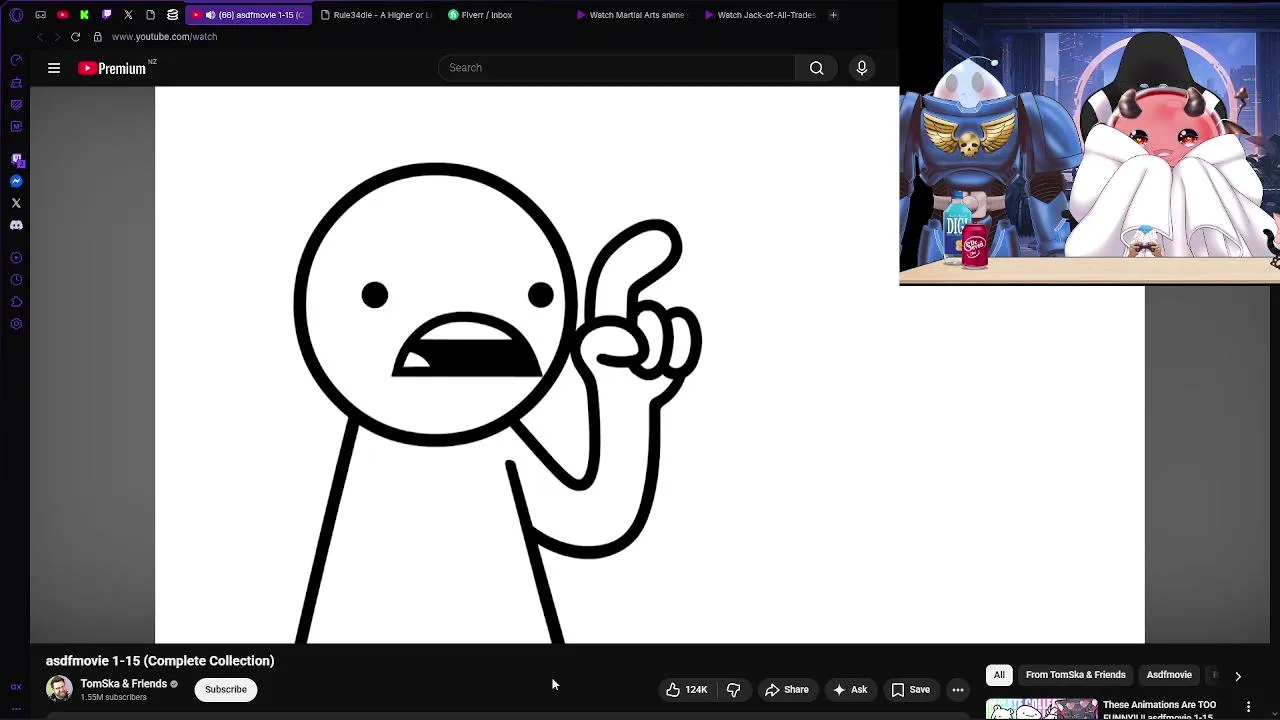Show next filter chips with arrow
Viewport: 1280px width, 720px height.
[1238, 676]
